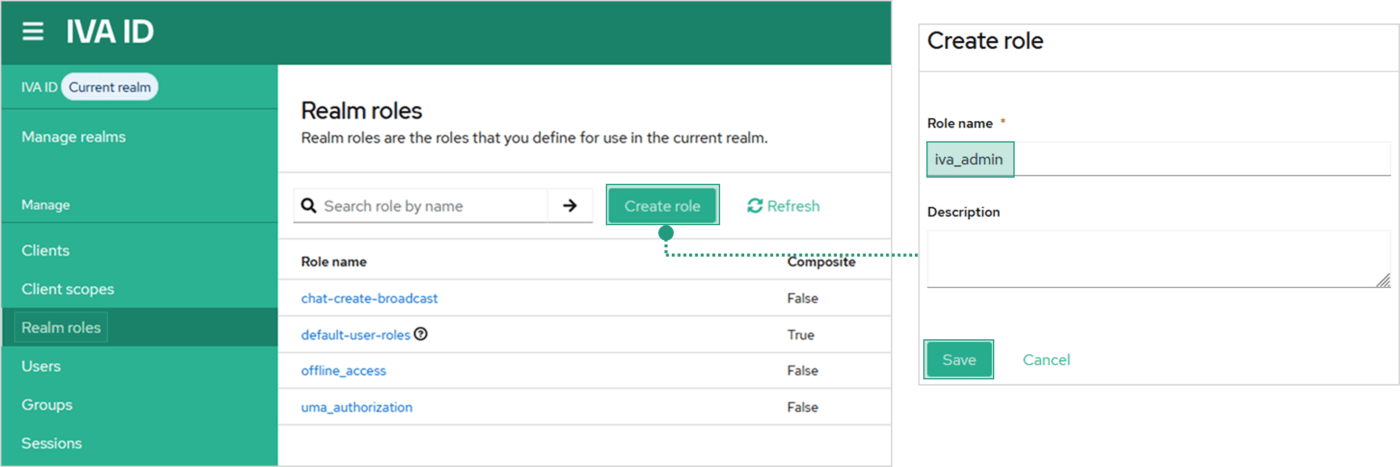The image size is (1400, 467).
Task: Open Manage realms in sidebar
Action: [74, 137]
